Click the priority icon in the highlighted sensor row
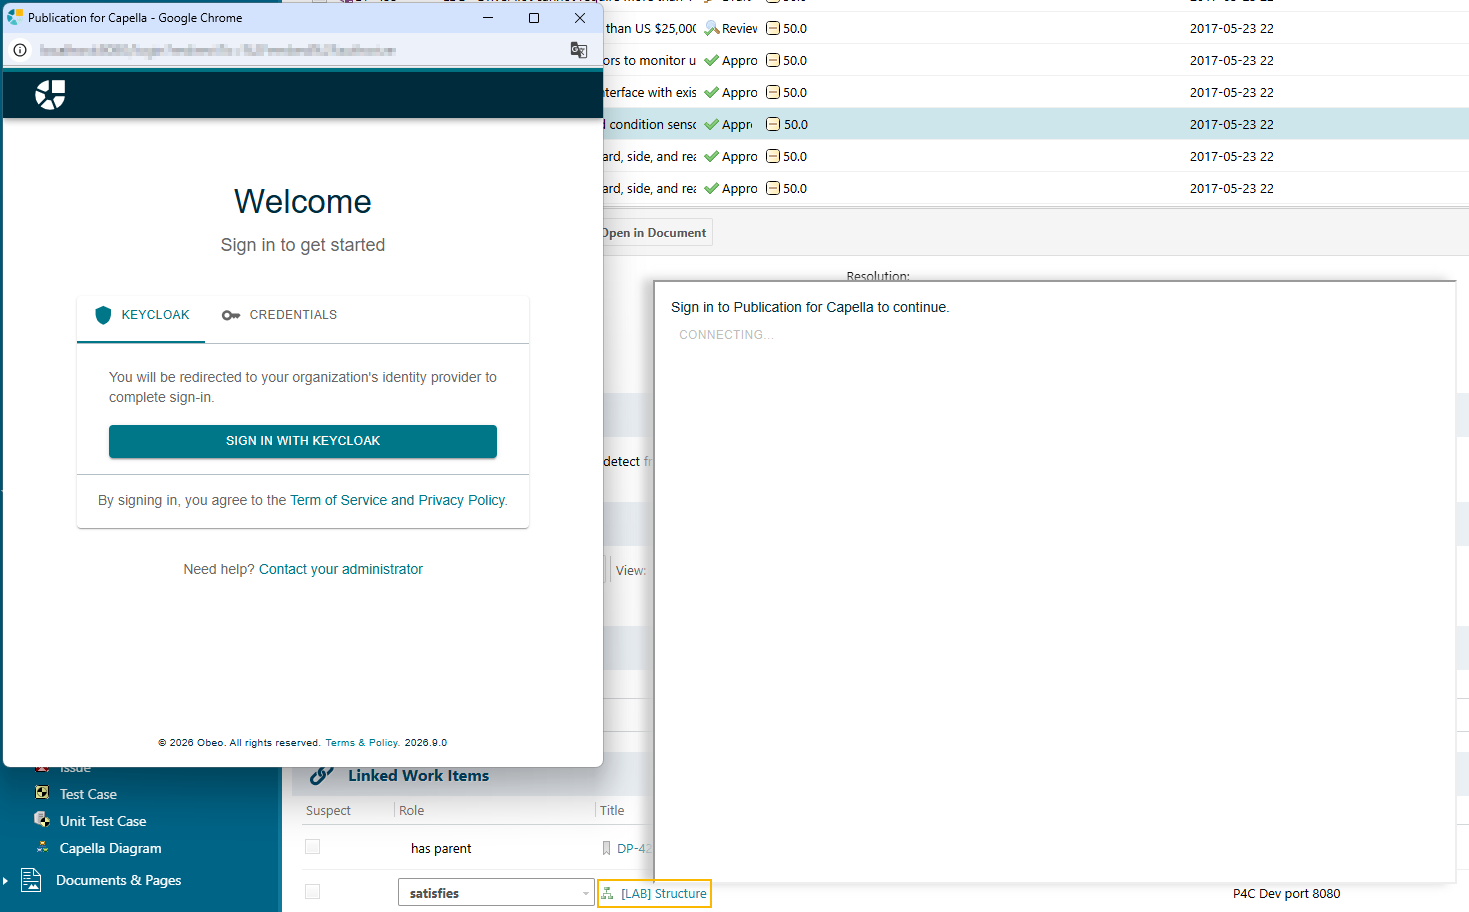Screen dimensions: 1469x912 click(x=773, y=124)
